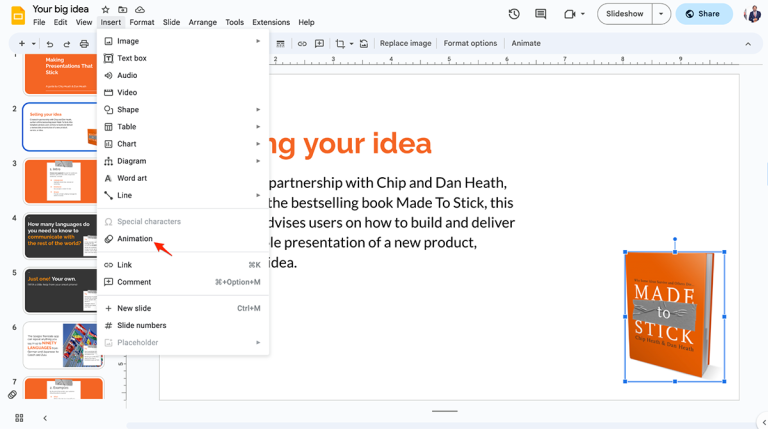Check cloud save status icon
The width and height of the screenshot is (768, 429).
[140, 10]
